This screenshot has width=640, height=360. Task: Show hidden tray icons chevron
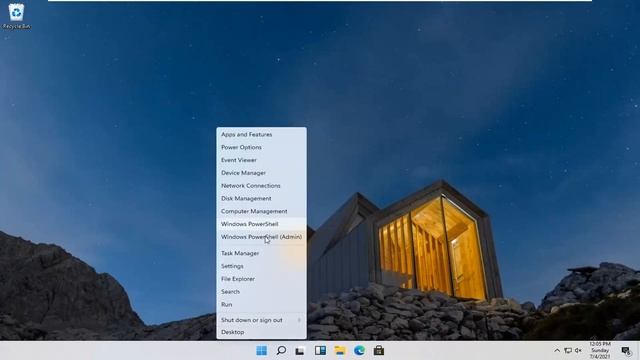click(x=557, y=350)
